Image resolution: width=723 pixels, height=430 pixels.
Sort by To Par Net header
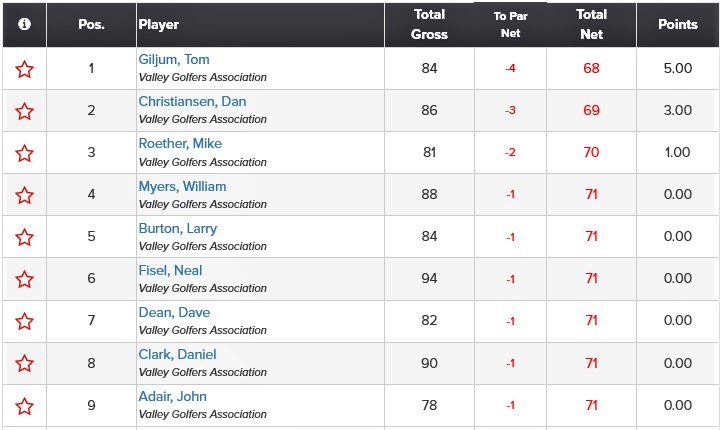[510, 24]
